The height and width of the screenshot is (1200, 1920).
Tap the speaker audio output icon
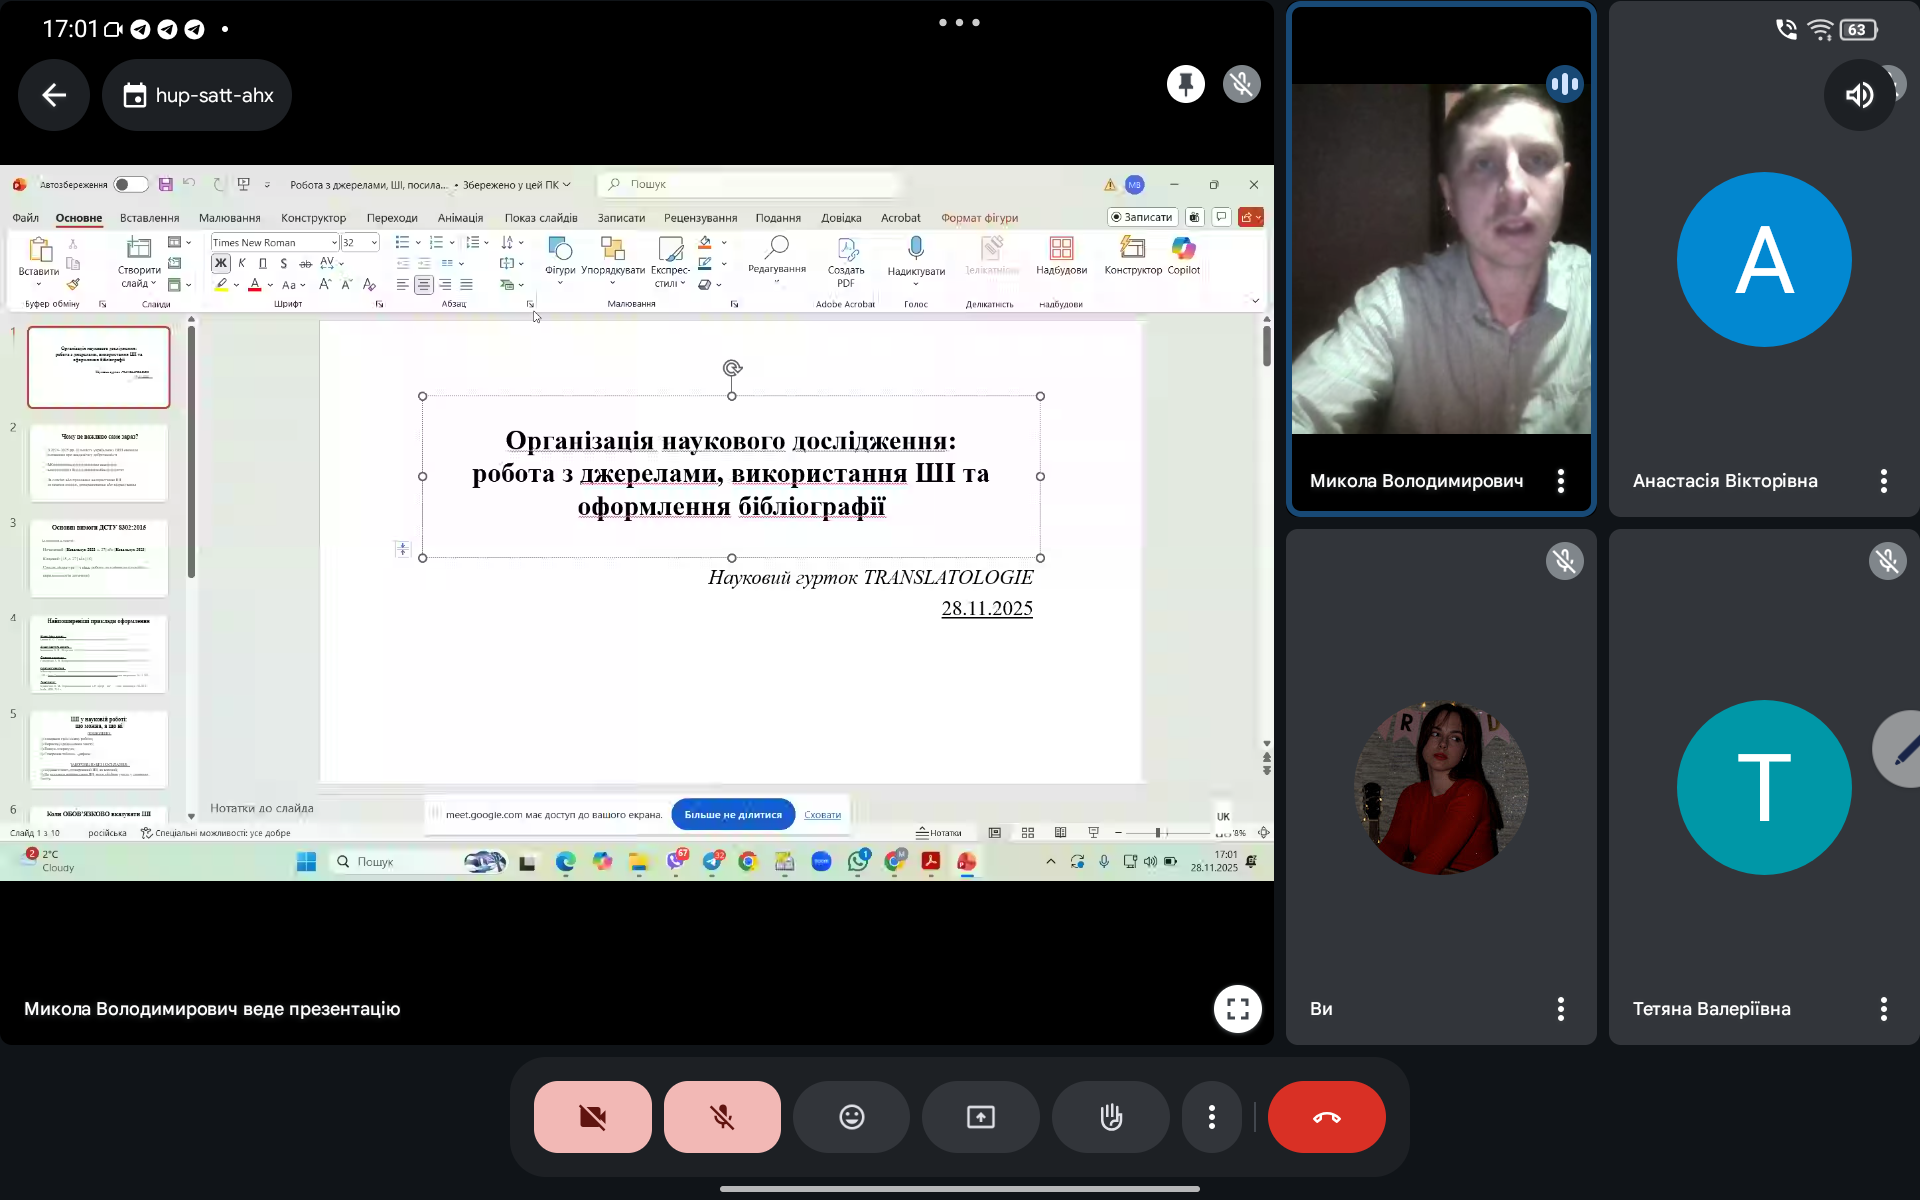[x=1858, y=95]
